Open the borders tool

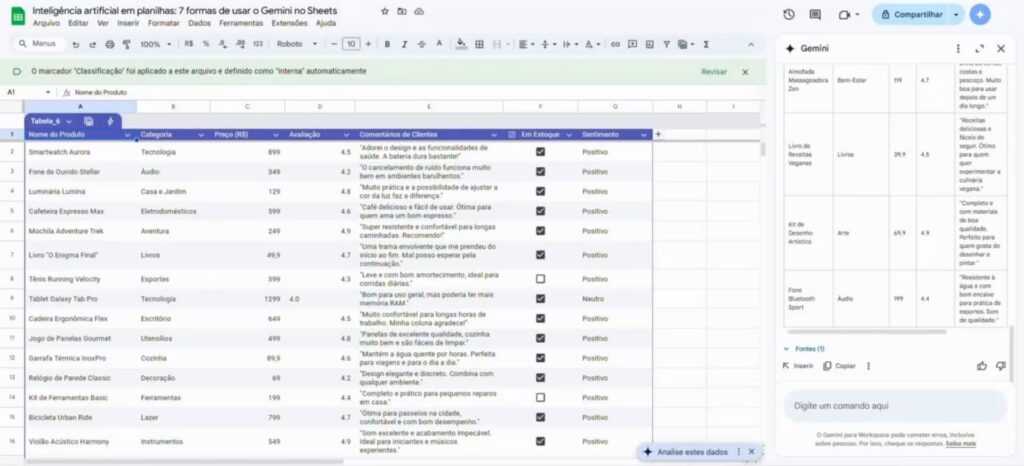pos(479,44)
